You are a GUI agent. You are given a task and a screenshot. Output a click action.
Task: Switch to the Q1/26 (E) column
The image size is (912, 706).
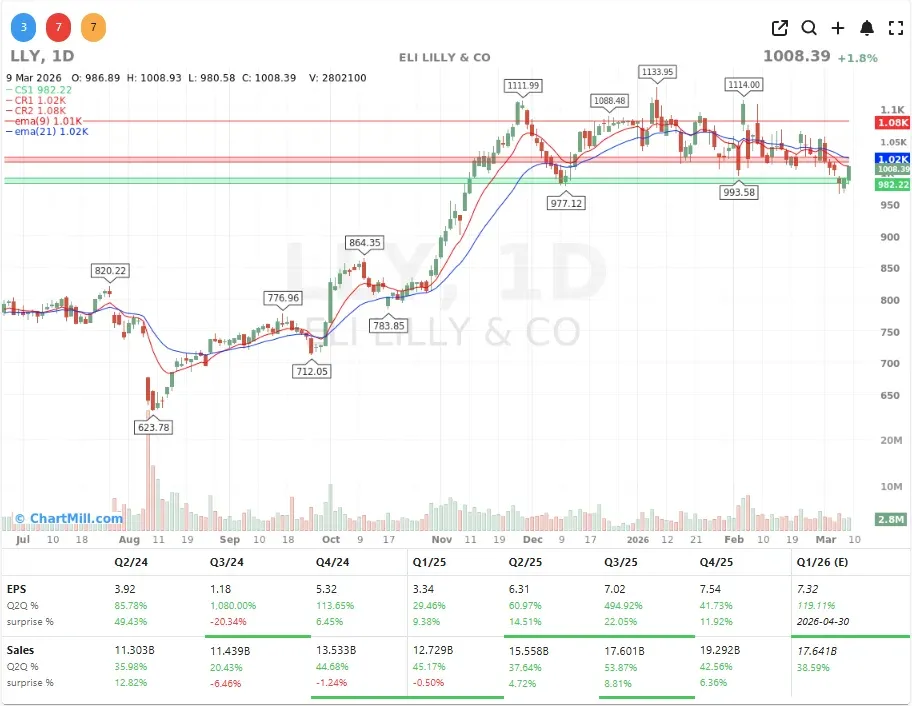click(x=823, y=562)
